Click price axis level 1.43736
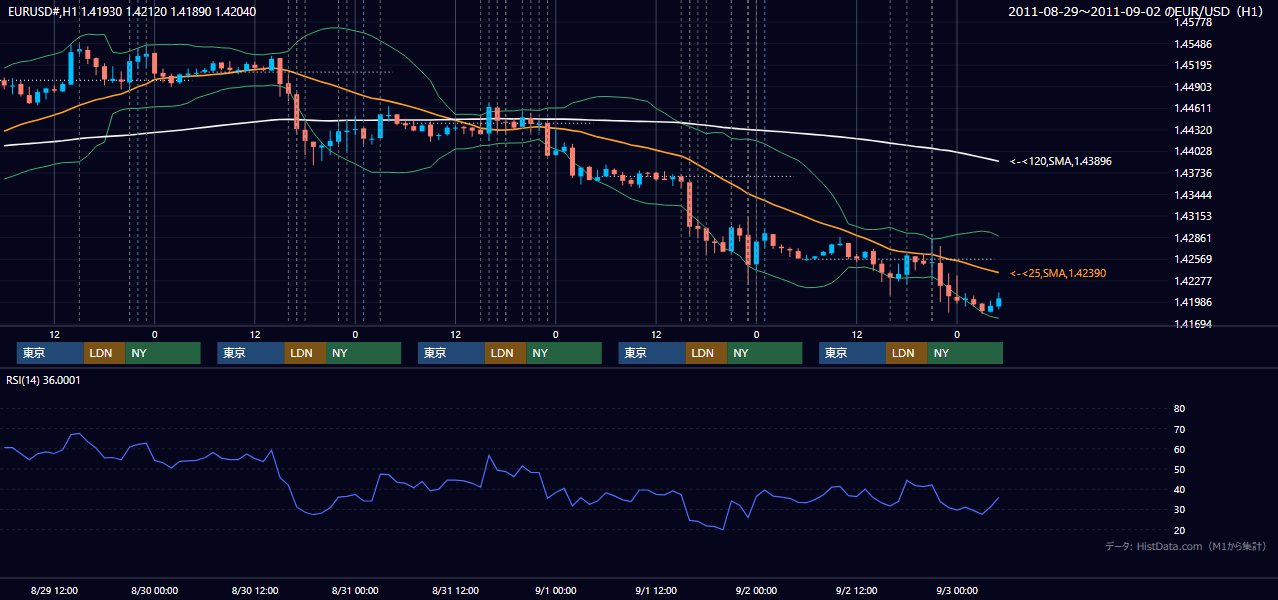 1192,174
